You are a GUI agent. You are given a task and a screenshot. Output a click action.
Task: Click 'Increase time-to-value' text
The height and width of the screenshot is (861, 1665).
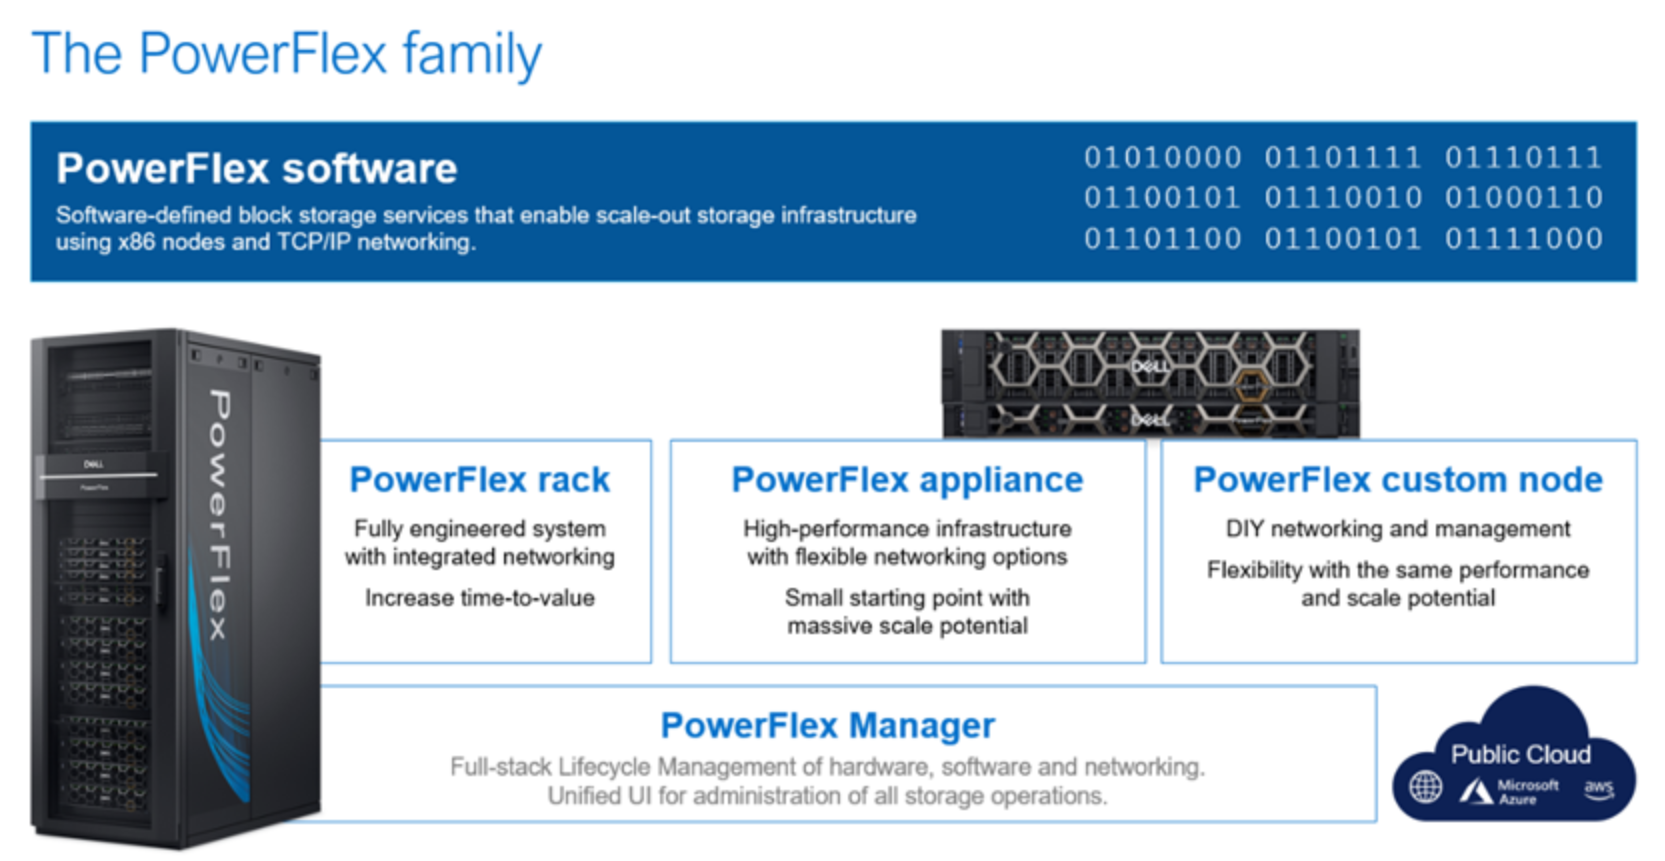[480, 598]
